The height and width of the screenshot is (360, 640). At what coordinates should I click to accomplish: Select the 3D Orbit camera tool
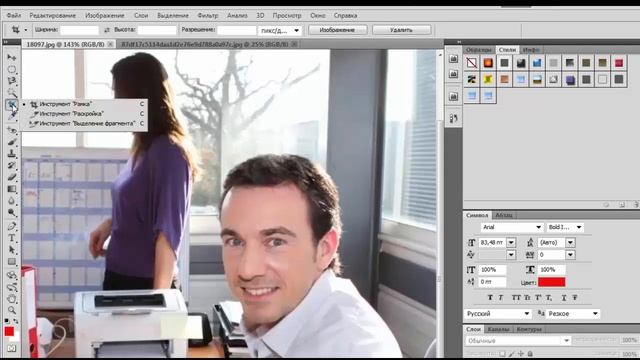pyautogui.click(x=11, y=287)
